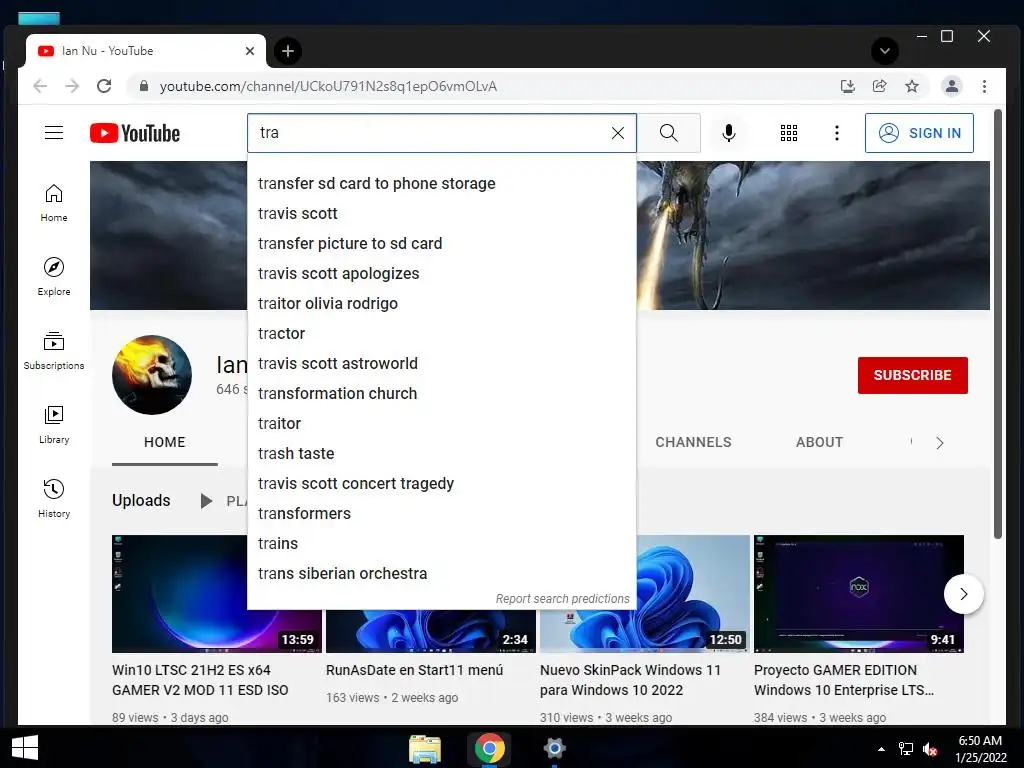Viewport: 1024px width, 768px height.
Task: Go back with browser back arrow
Action: pos(40,86)
